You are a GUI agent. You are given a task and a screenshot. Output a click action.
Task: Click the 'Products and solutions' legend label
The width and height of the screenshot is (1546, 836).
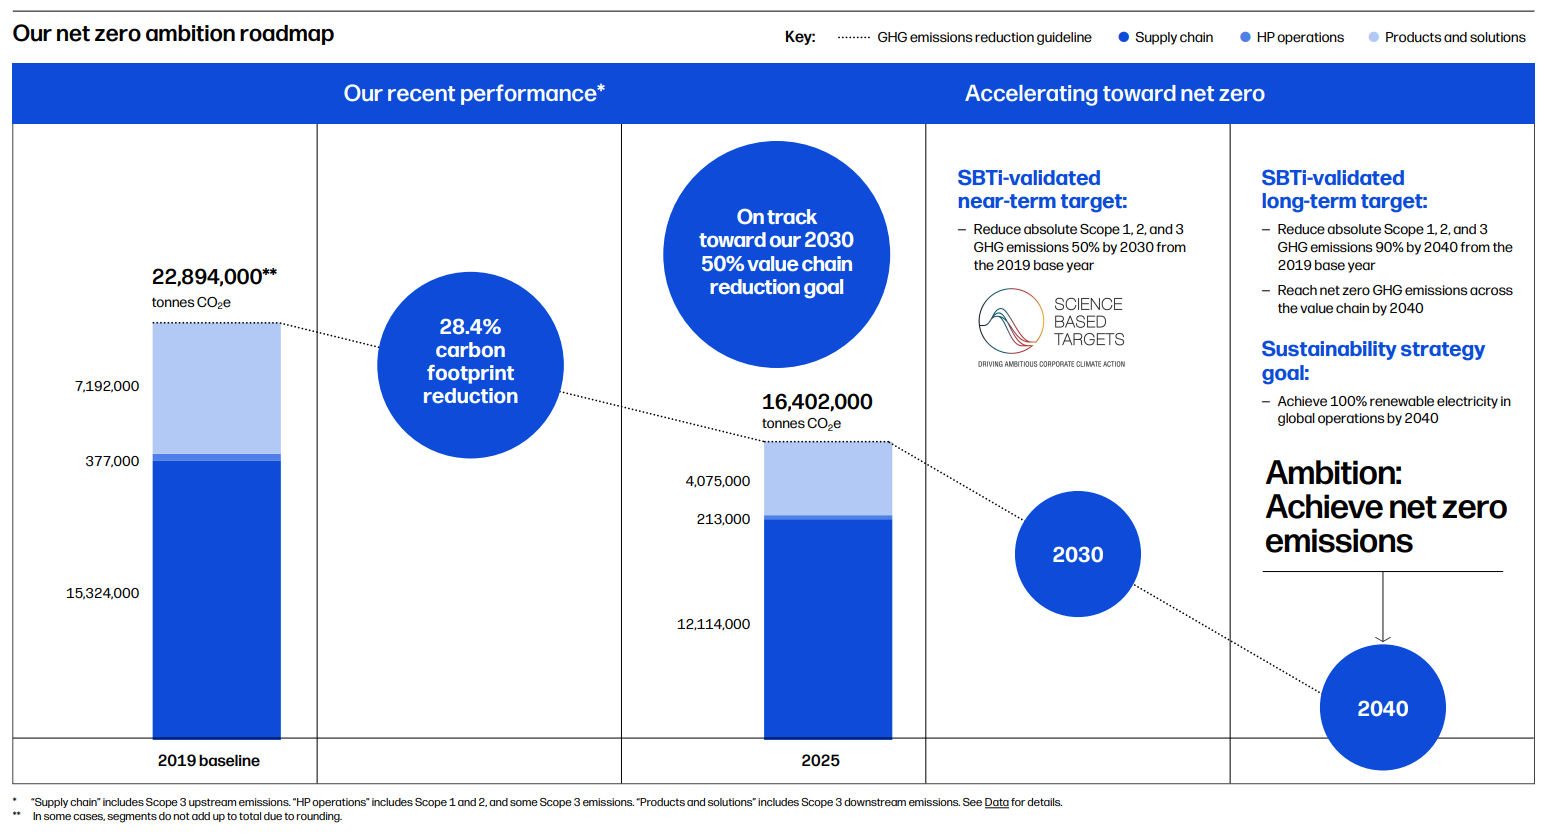click(x=1455, y=37)
